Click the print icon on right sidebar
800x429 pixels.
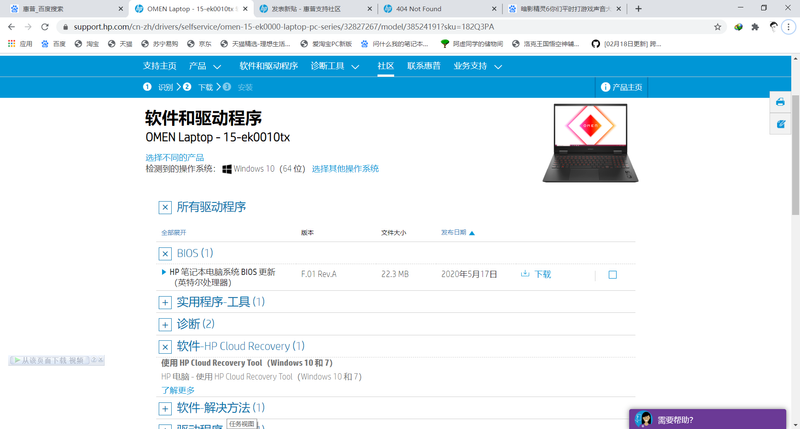[x=780, y=102]
